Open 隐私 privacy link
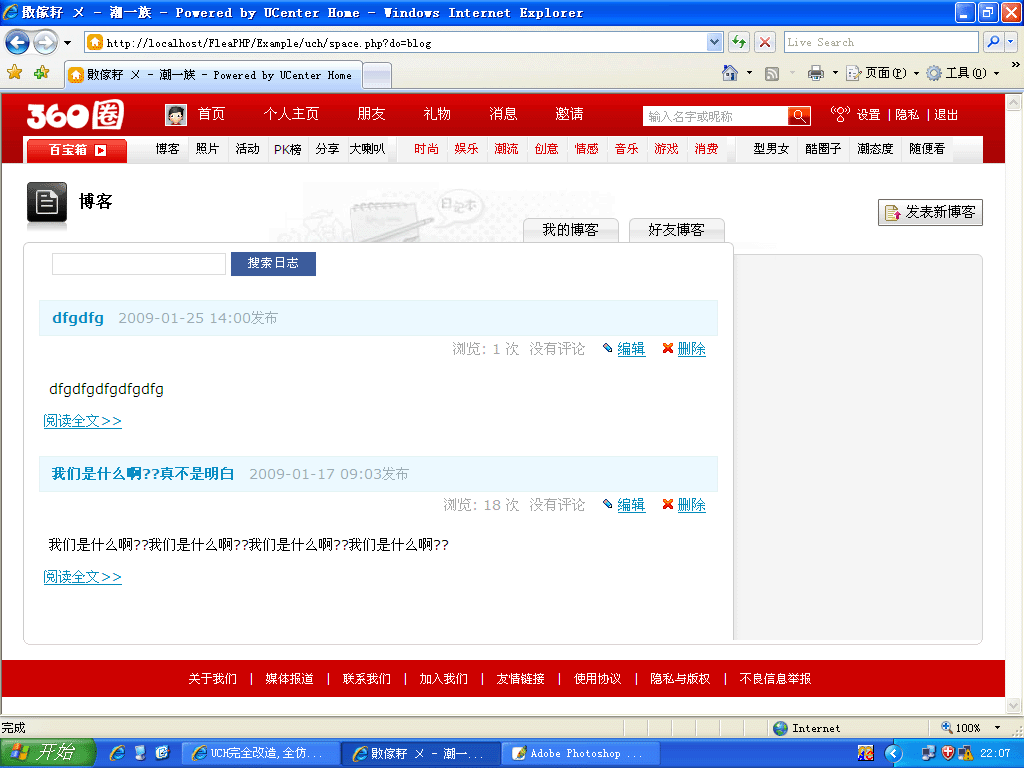Screen dimensions: 1024x768 point(906,115)
